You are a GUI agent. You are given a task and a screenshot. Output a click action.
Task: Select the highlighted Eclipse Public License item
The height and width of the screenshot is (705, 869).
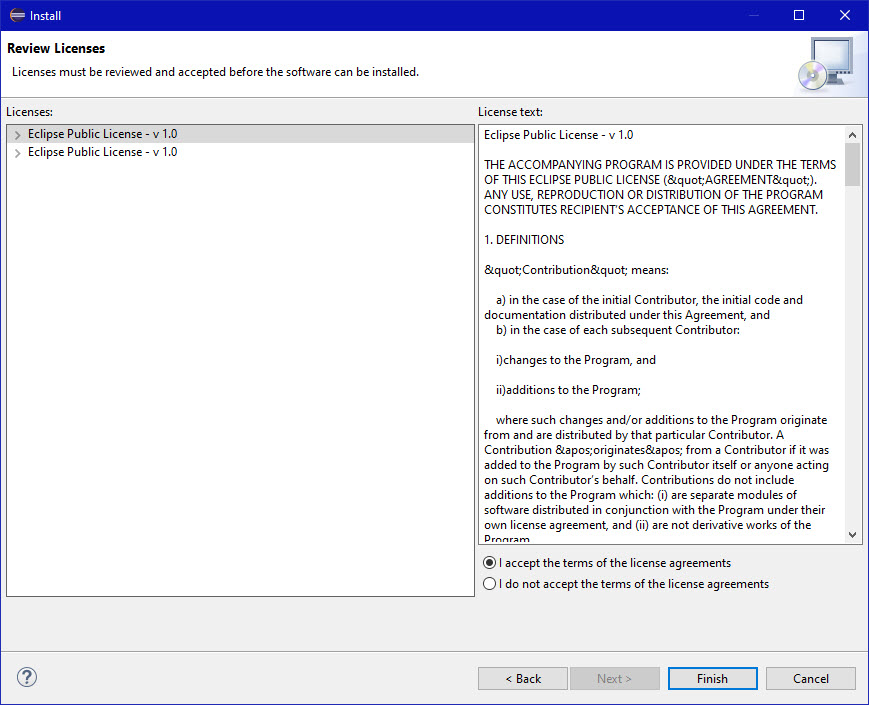click(102, 134)
